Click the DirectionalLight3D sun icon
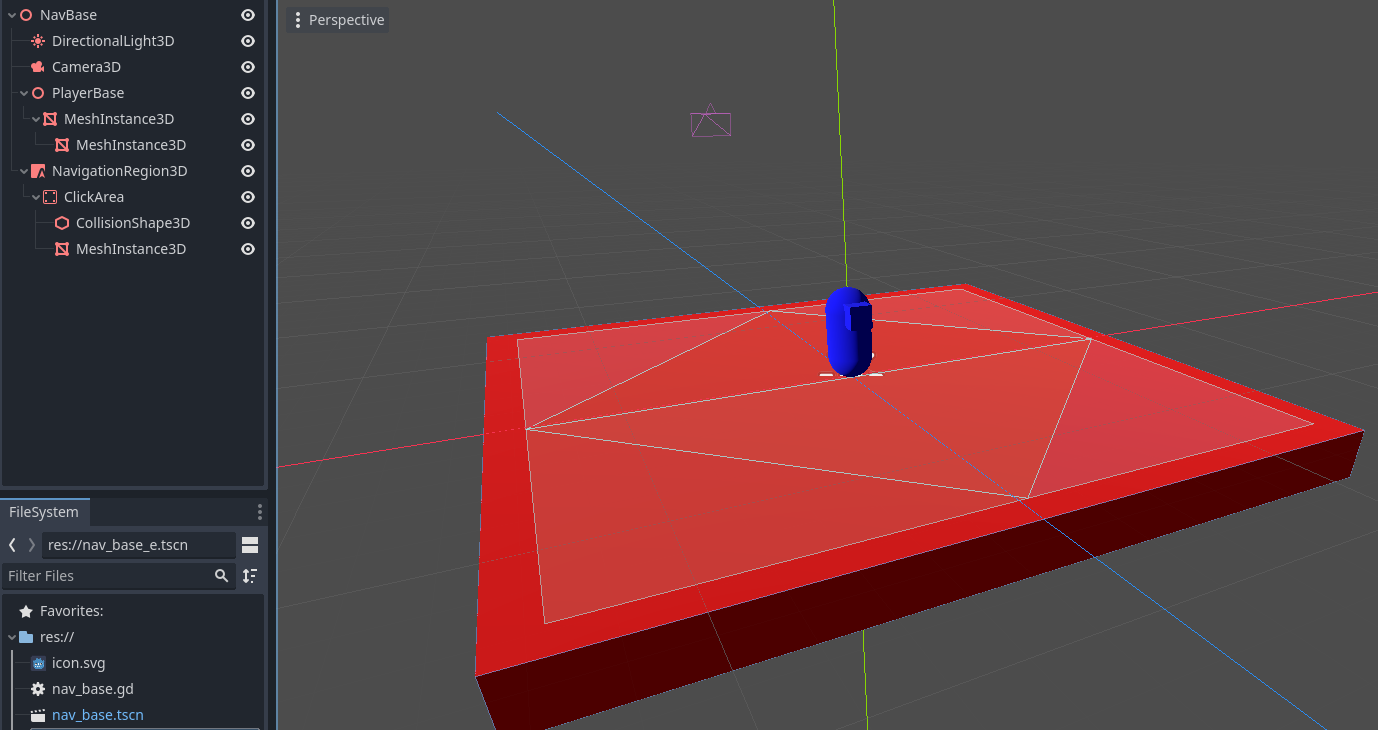The width and height of the screenshot is (1378, 730). point(38,41)
